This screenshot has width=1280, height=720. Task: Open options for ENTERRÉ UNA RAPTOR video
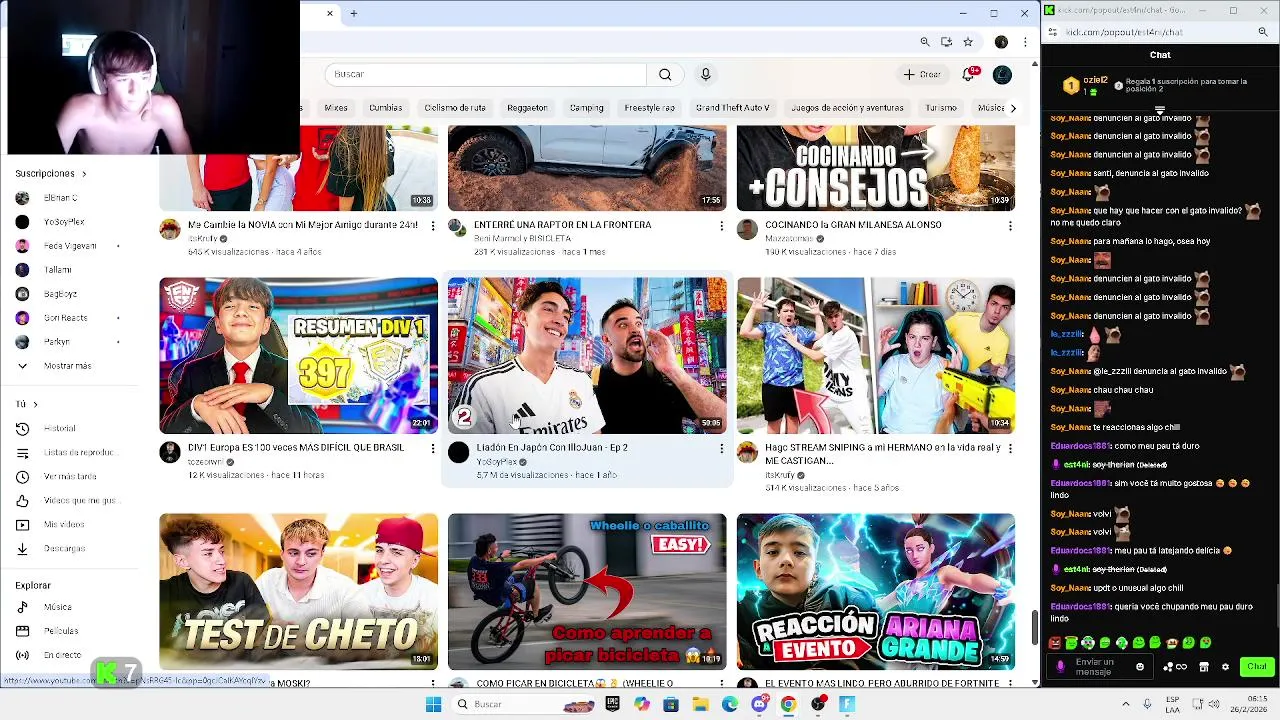tap(721, 226)
